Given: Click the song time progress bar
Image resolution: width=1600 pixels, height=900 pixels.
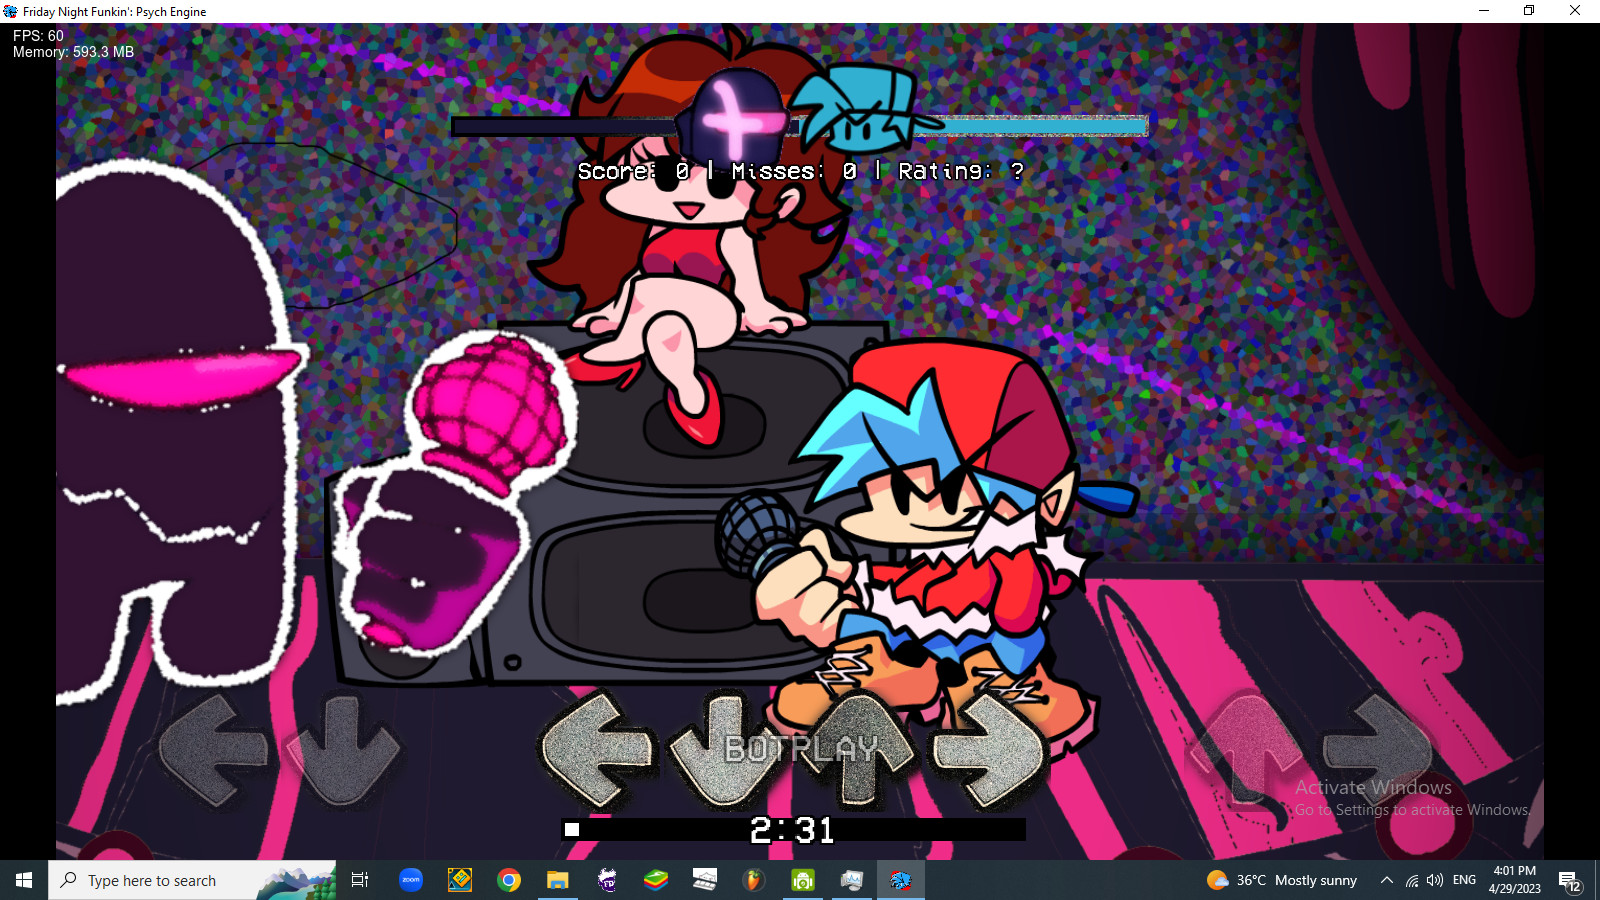Looking at the screenshot, I should (x=794, y=829).
